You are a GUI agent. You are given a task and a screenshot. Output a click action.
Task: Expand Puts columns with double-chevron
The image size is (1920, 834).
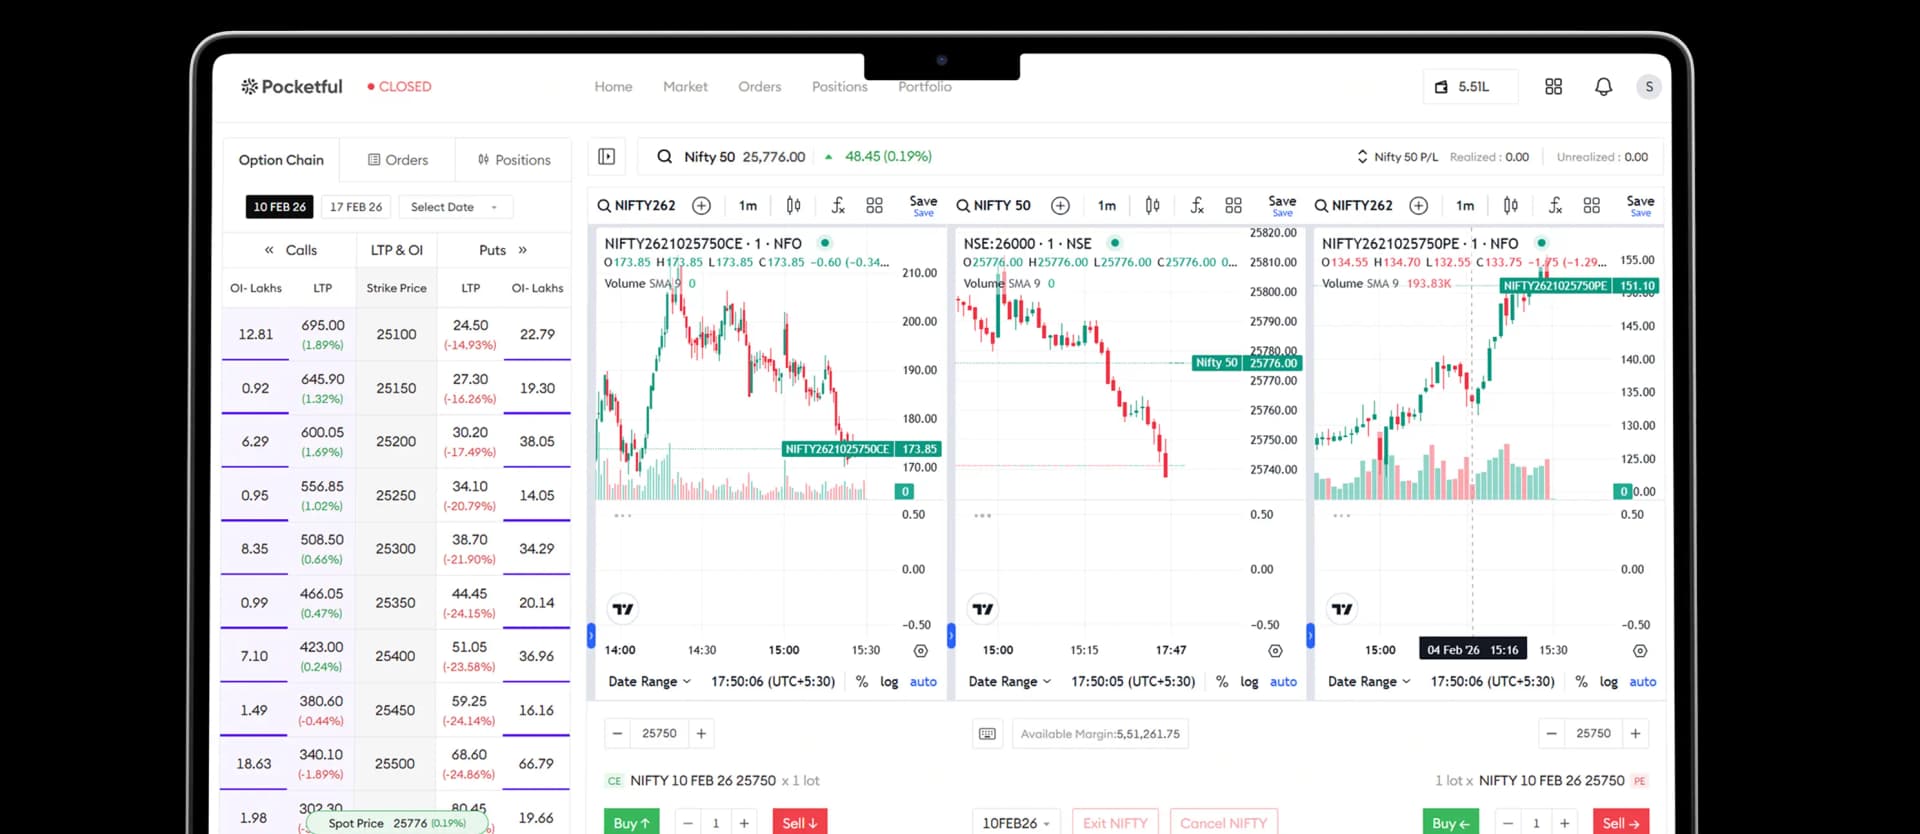pyautogui.click(x=522, y=250)
